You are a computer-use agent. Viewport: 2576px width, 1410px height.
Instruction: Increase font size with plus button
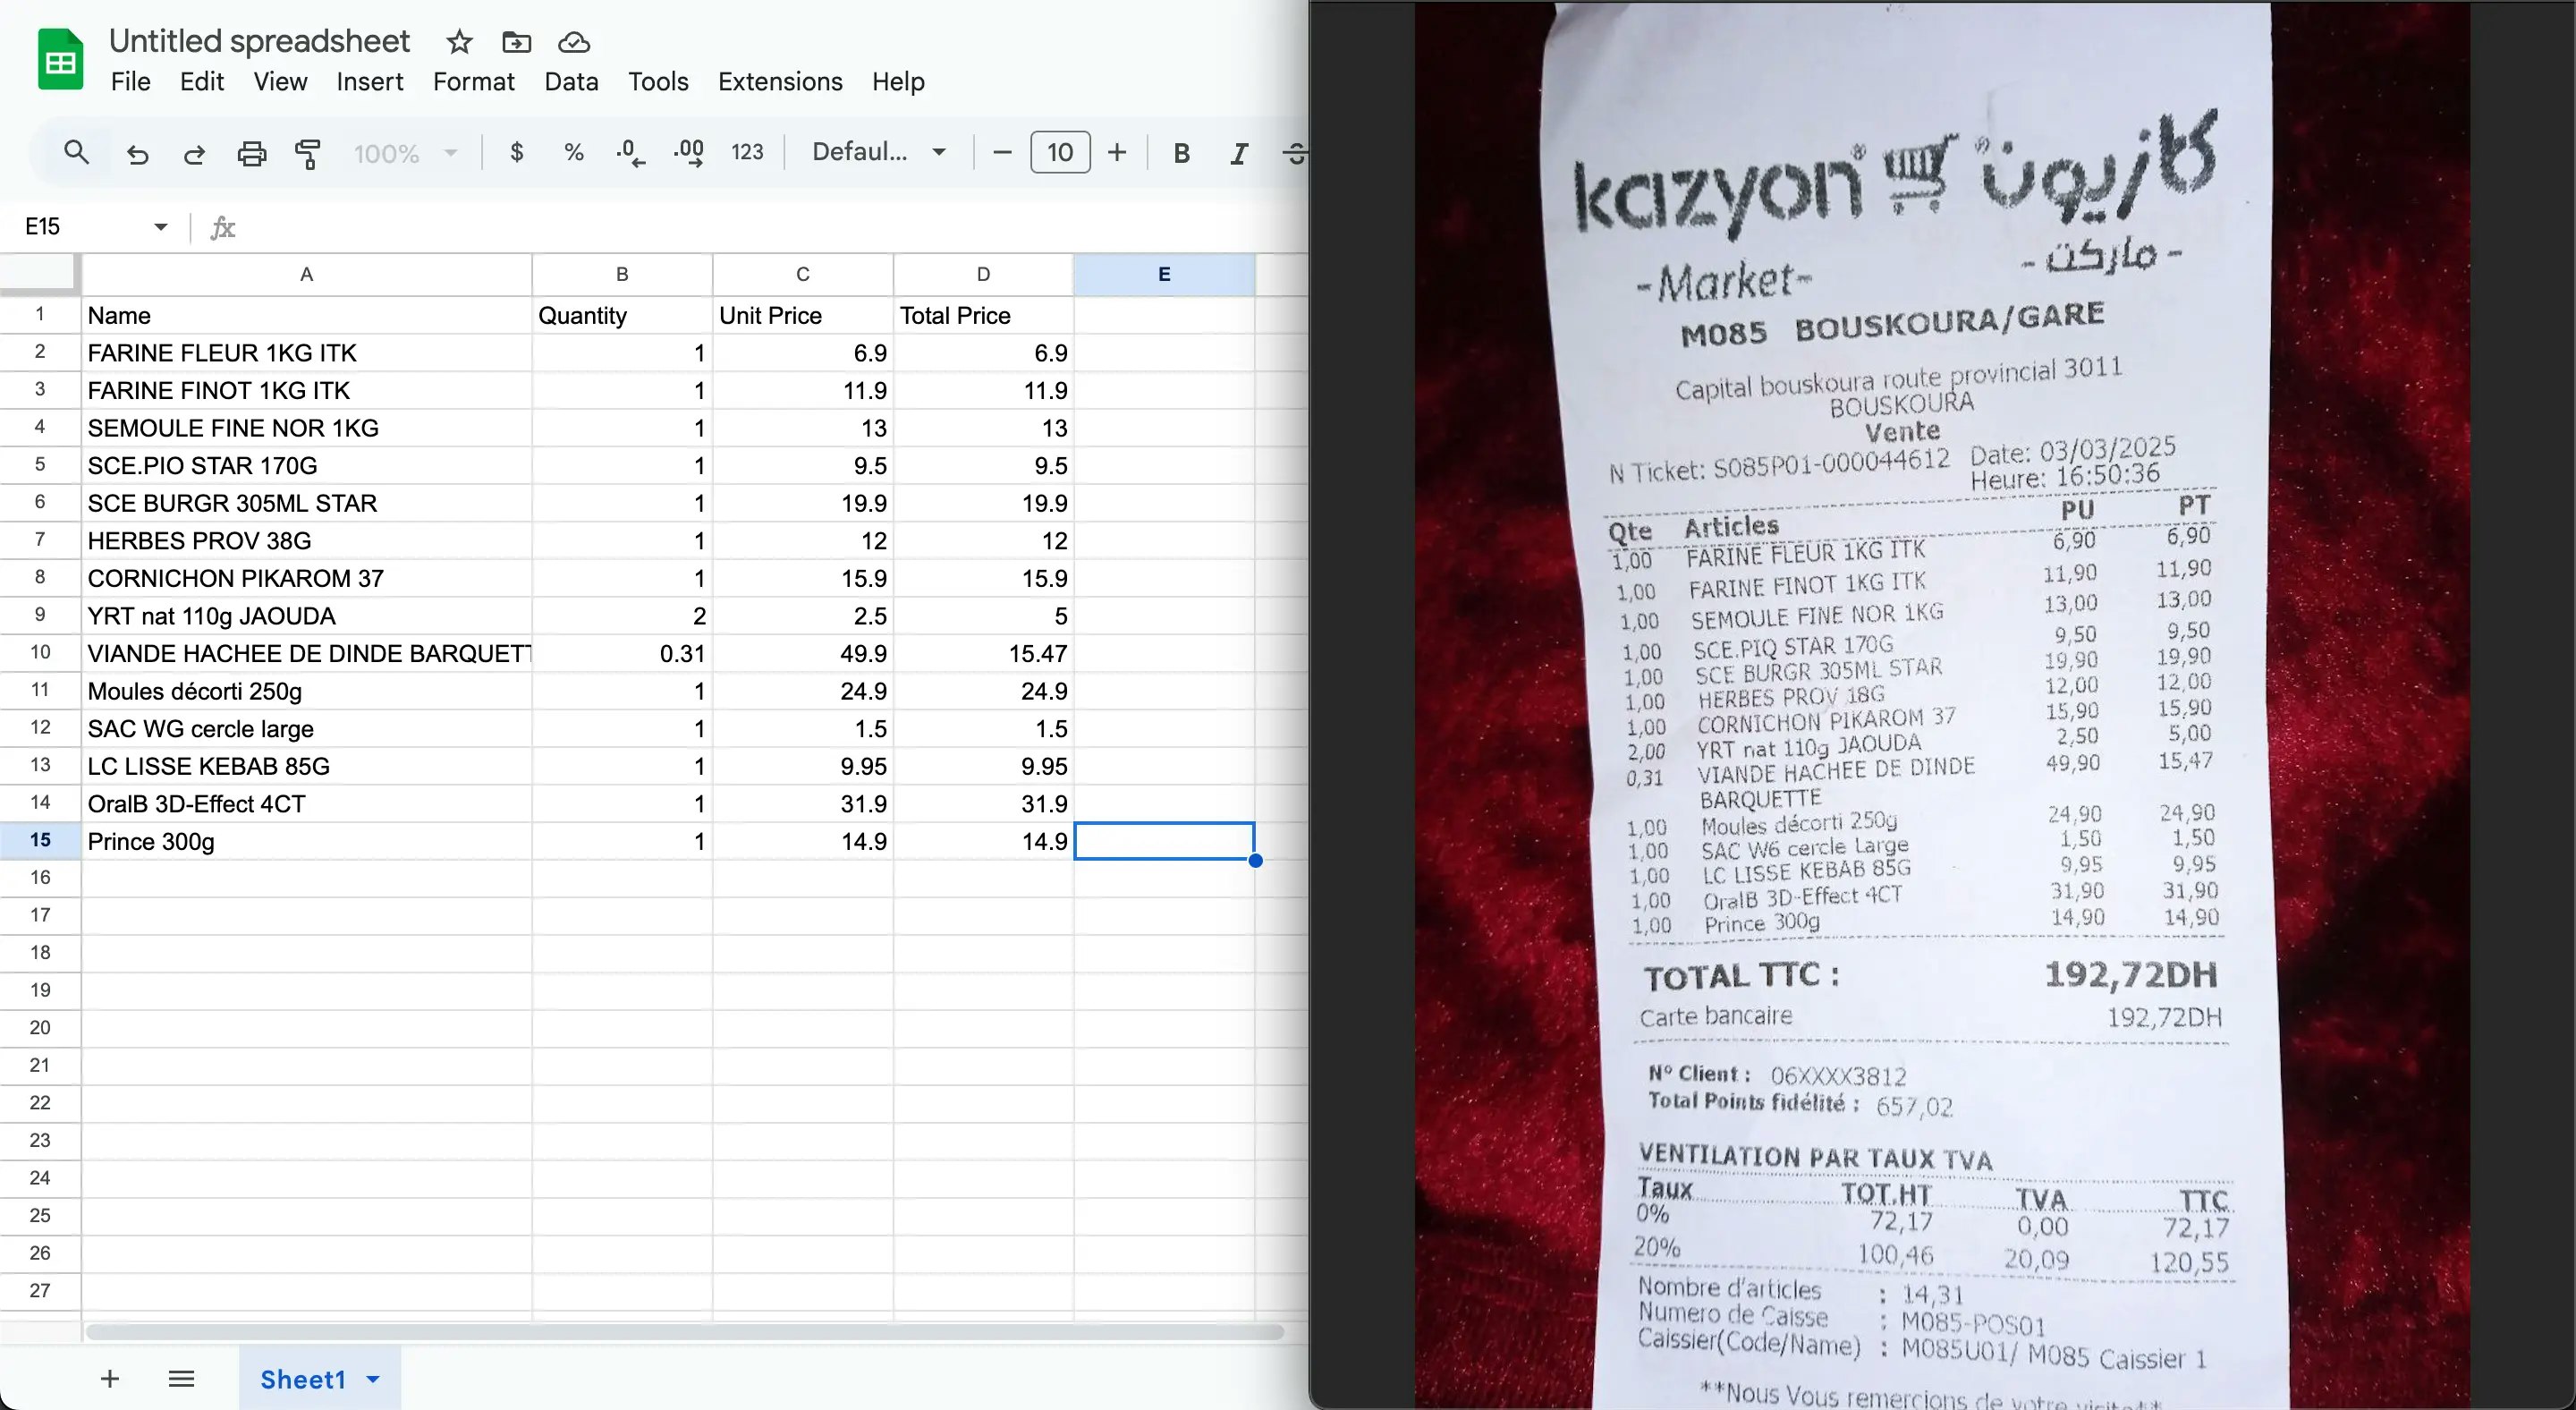pyautogui.click(x=1117, y=153)
